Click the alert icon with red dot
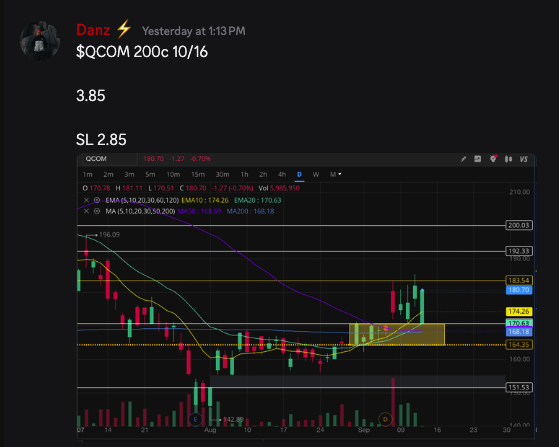Viewport: 559px width, 447px height. click(493, 159)
